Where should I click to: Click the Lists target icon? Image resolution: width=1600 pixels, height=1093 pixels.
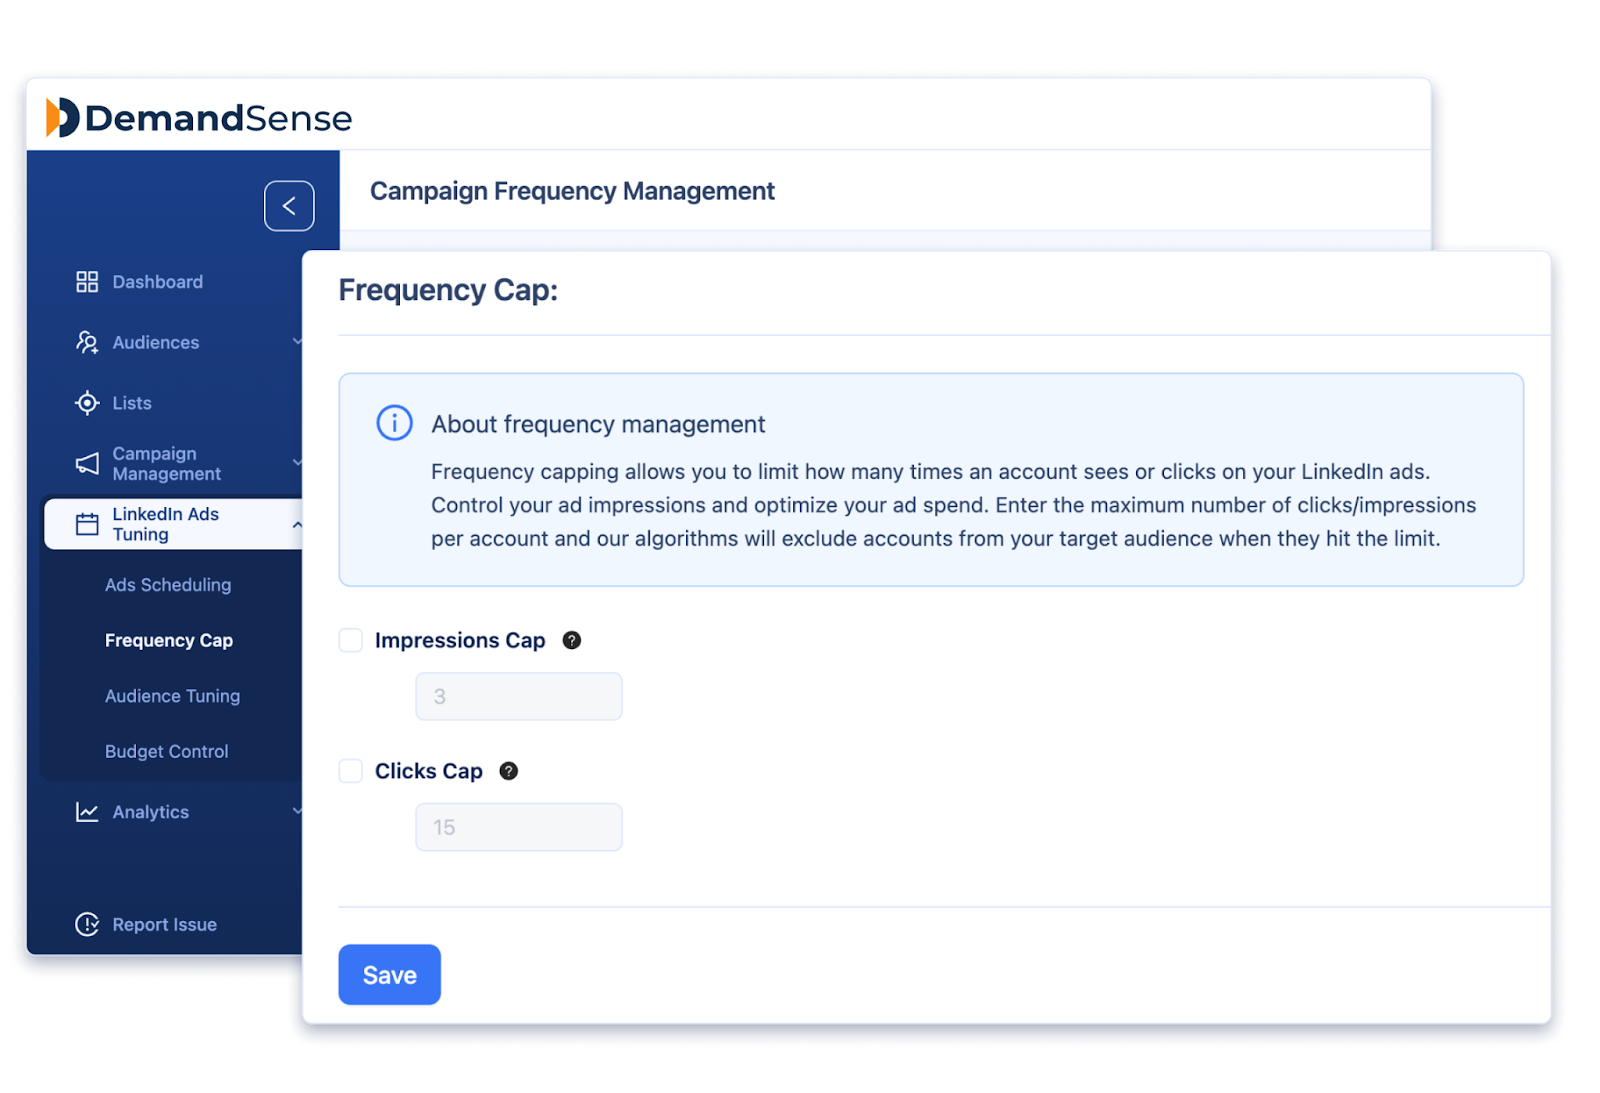87,403
